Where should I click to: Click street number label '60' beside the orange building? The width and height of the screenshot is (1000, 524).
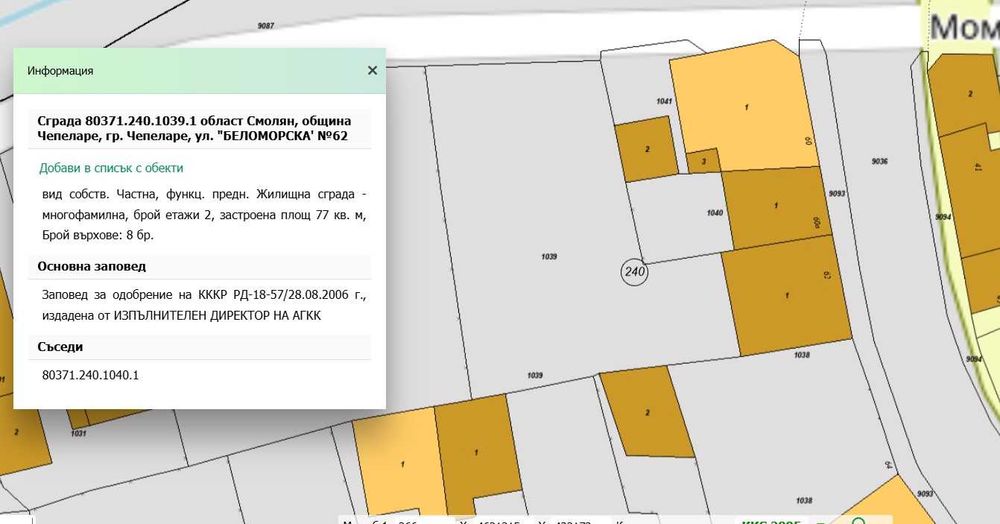tap(809, 141)
